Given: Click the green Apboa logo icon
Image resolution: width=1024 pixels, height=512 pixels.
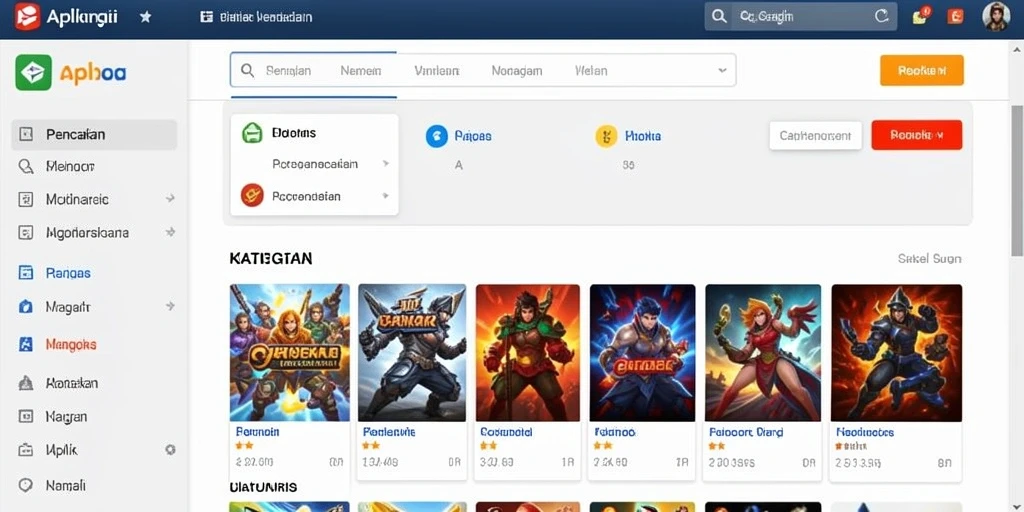Looking at the screenshot, I should 33,72.
